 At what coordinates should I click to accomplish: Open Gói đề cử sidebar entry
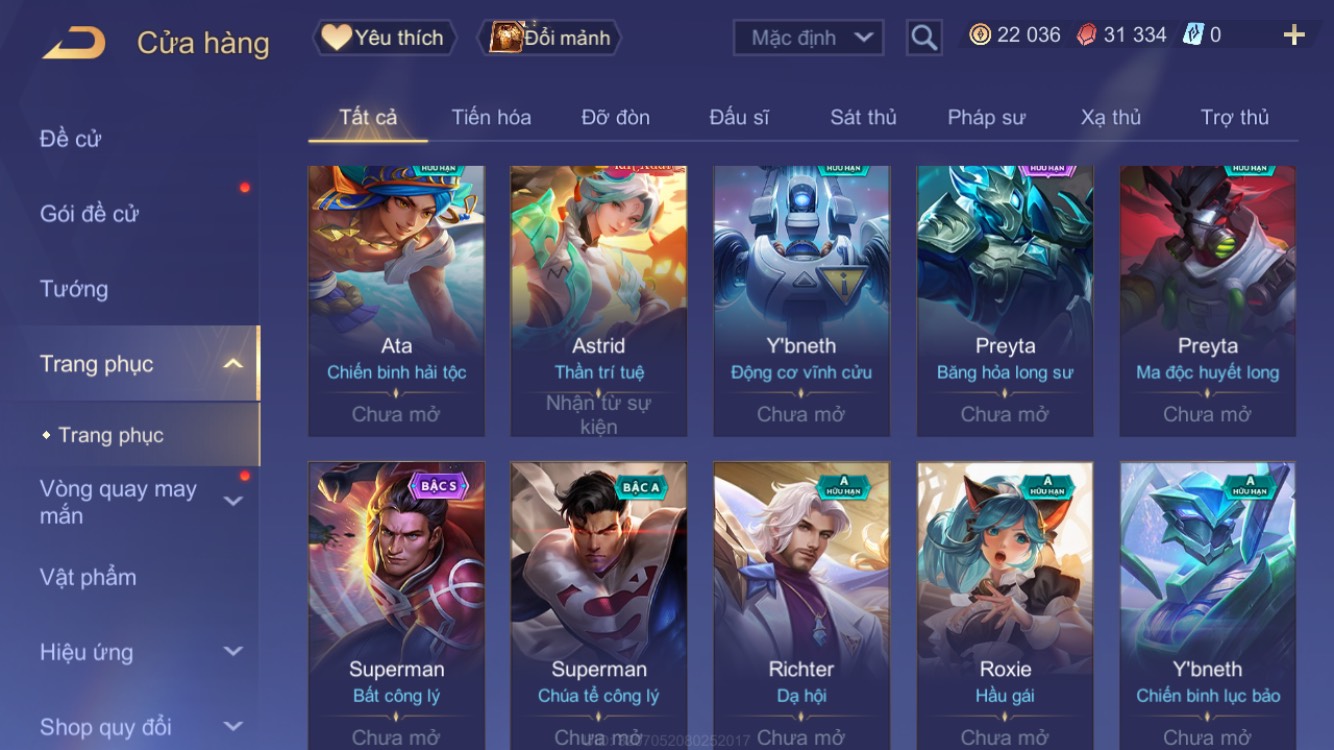(x=89, y=213)
